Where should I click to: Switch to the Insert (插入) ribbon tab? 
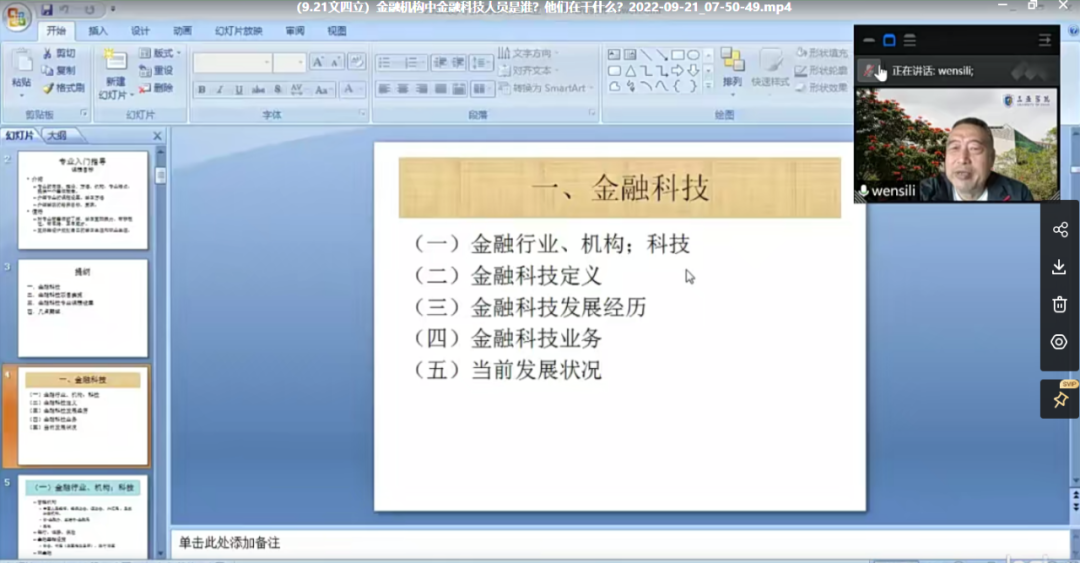pyautogui.click(x=98, y=31)
